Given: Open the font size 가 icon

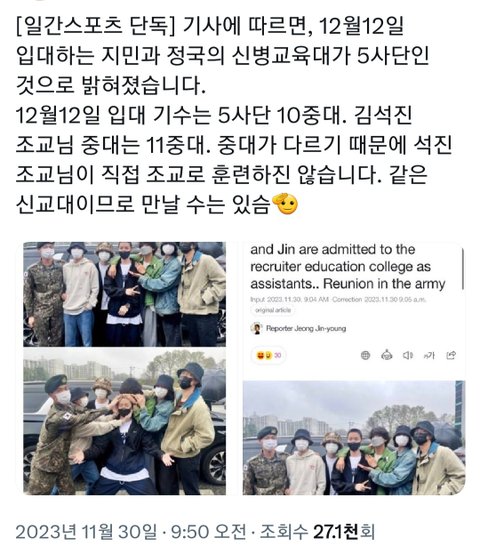Looking at the screenshot, I should pyautogui.click(x=429, y=355).
